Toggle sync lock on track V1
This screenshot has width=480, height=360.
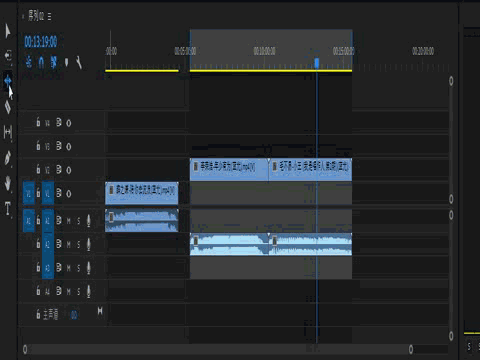pyautogui.click(x=59, y=193)
